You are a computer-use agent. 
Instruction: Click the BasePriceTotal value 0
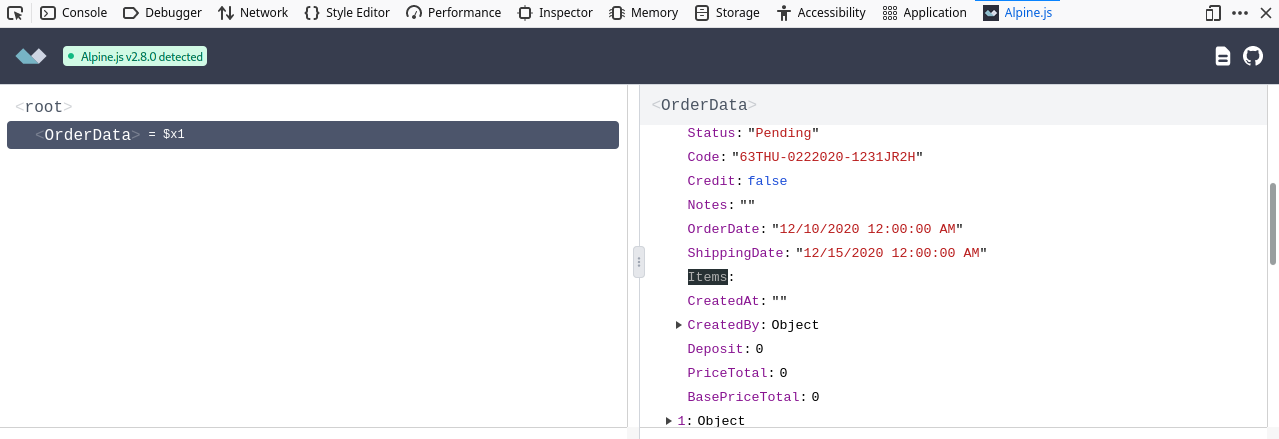(815, 397)
